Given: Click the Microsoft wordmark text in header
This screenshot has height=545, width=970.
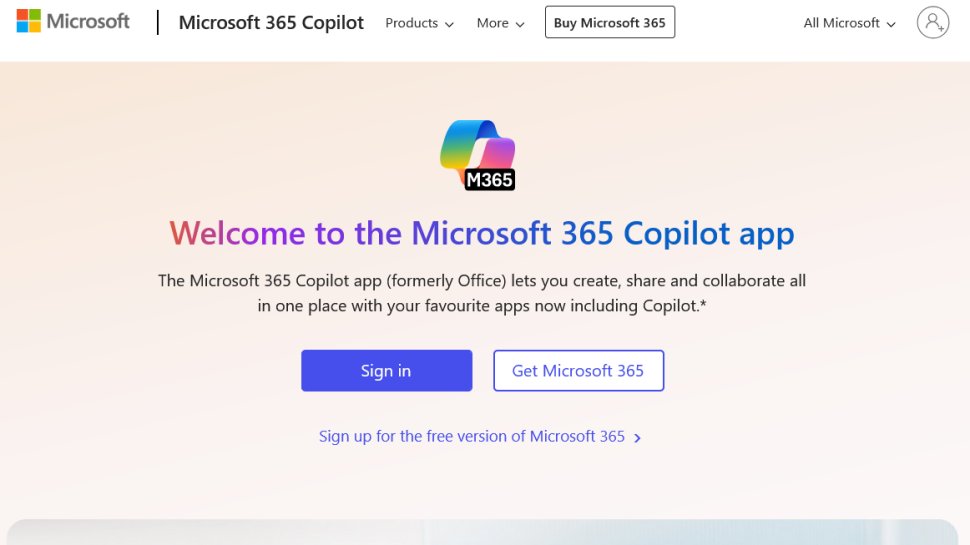Looking at the screenshot, I should (88, 21).
